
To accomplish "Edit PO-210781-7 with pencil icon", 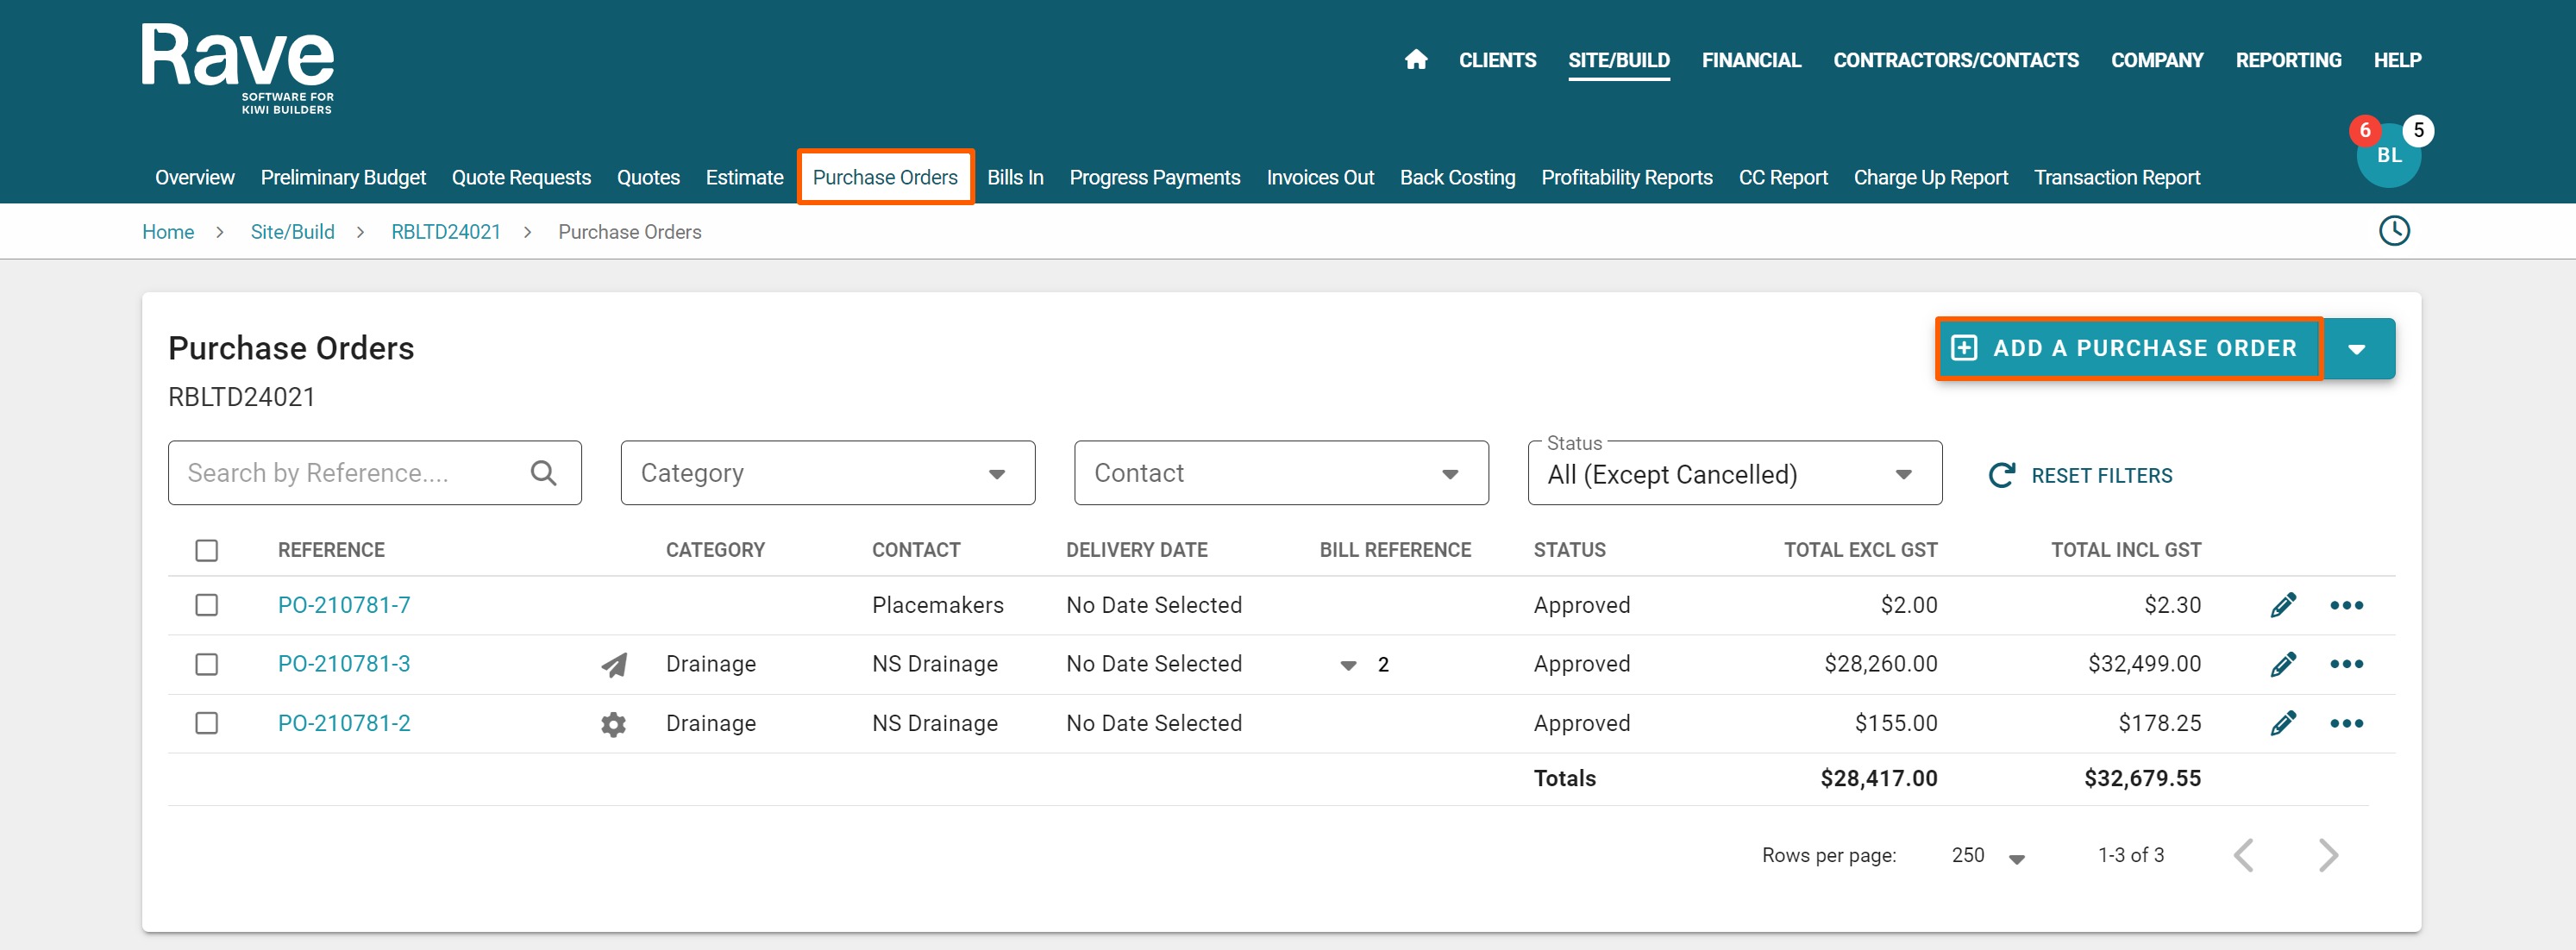I will coord(2283,605).
